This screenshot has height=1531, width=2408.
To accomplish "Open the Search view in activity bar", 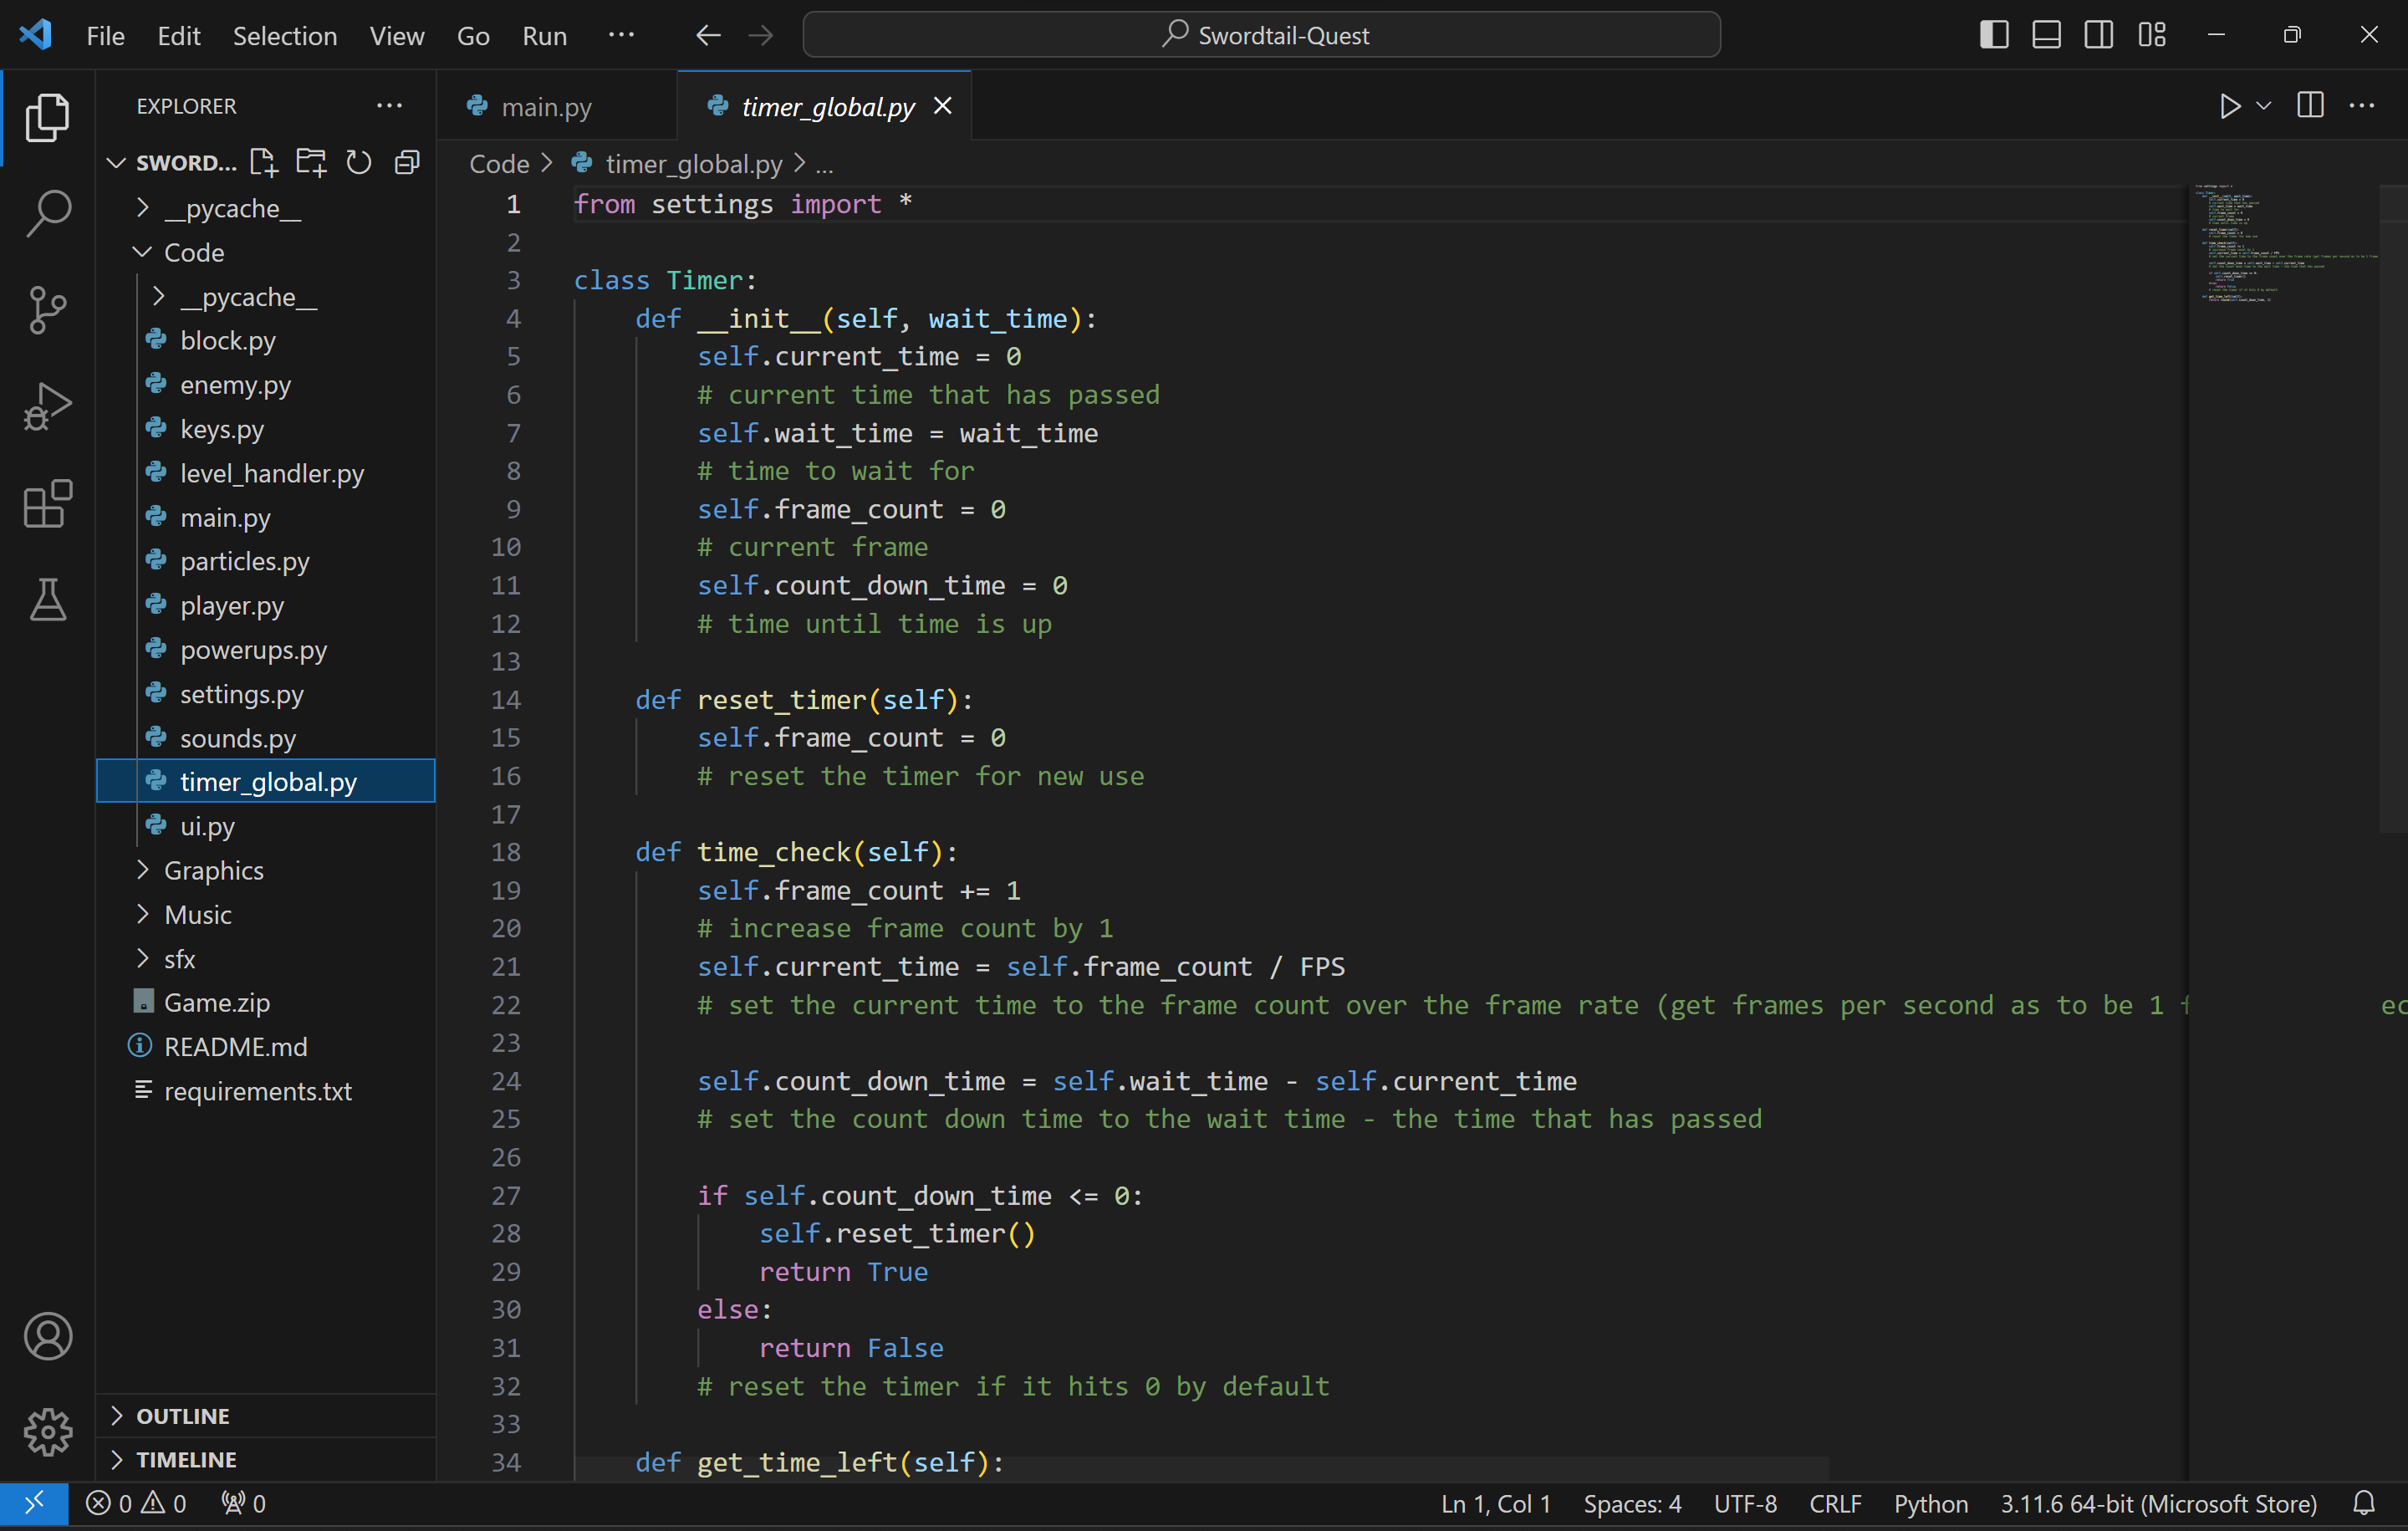I will (x=47, y=213).
